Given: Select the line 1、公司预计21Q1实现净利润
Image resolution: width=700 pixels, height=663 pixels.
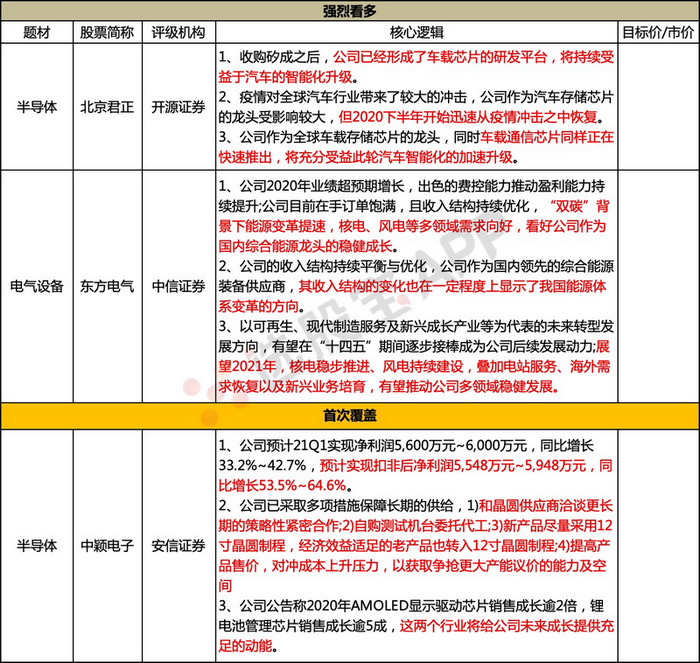Looking at the screenshot, I should (406, 446).
